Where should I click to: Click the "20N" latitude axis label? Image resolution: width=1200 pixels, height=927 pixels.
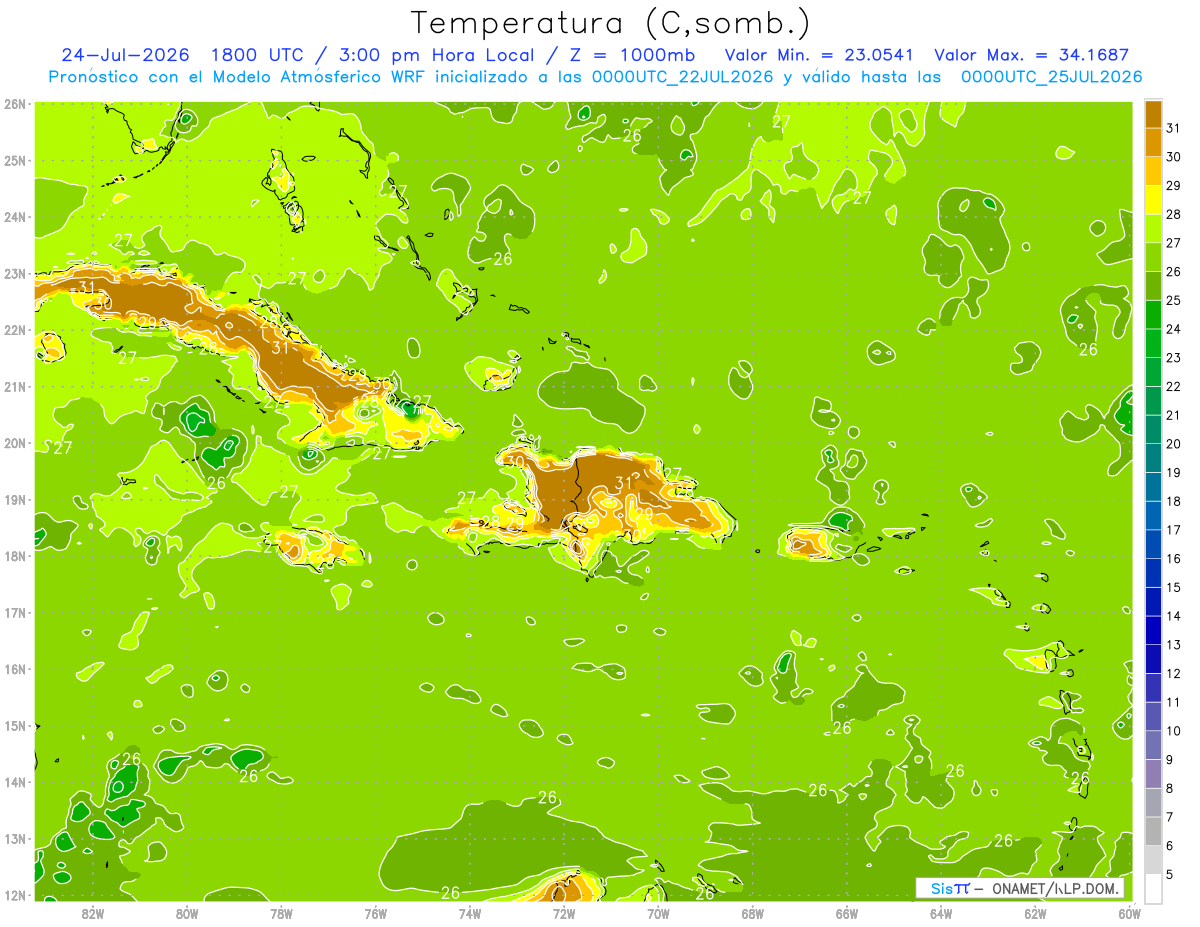pyautogui.click(x=14, y=443)
